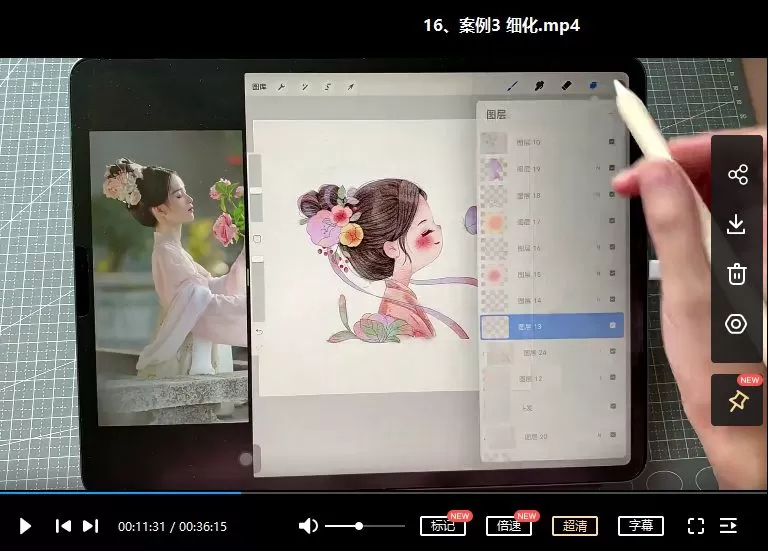Click the share icon in side panel
Screen dimensions: 768x551
click(x=737, y=174)
